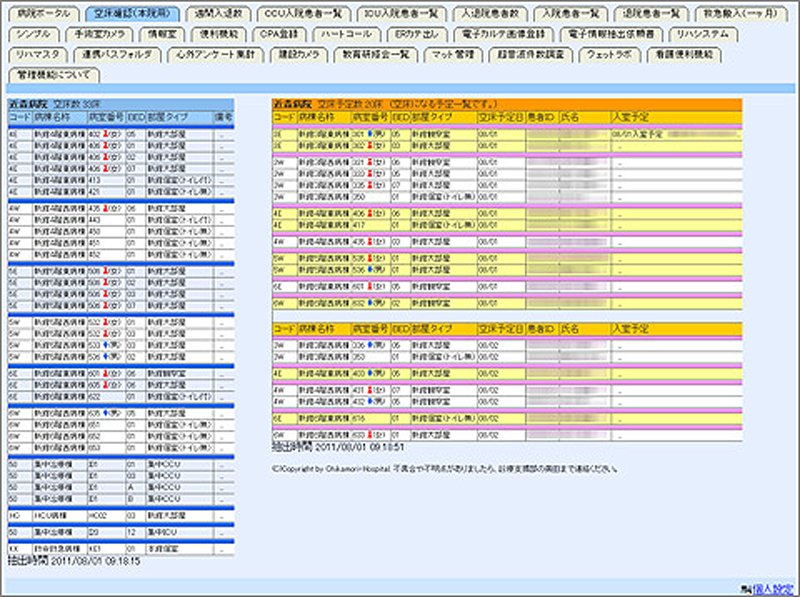The width and height of the screenshot is (800, 597).
Task: Click female icon for 3W room 335, scheduled vacancy table
Action: pos(370,185)
